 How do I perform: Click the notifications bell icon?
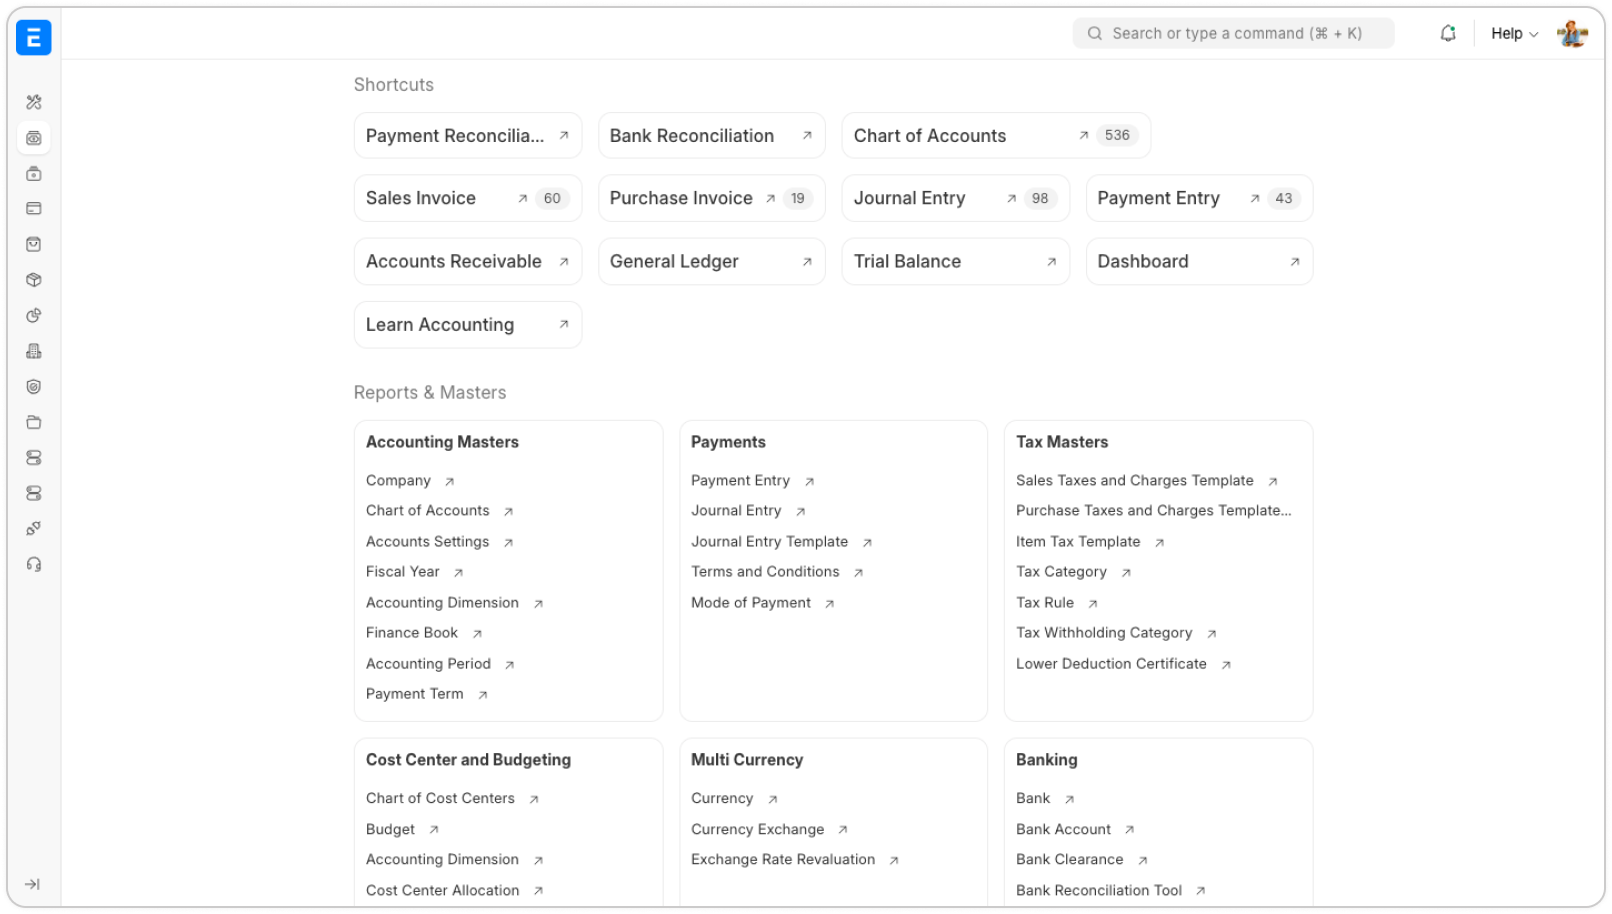[1447, 34]
